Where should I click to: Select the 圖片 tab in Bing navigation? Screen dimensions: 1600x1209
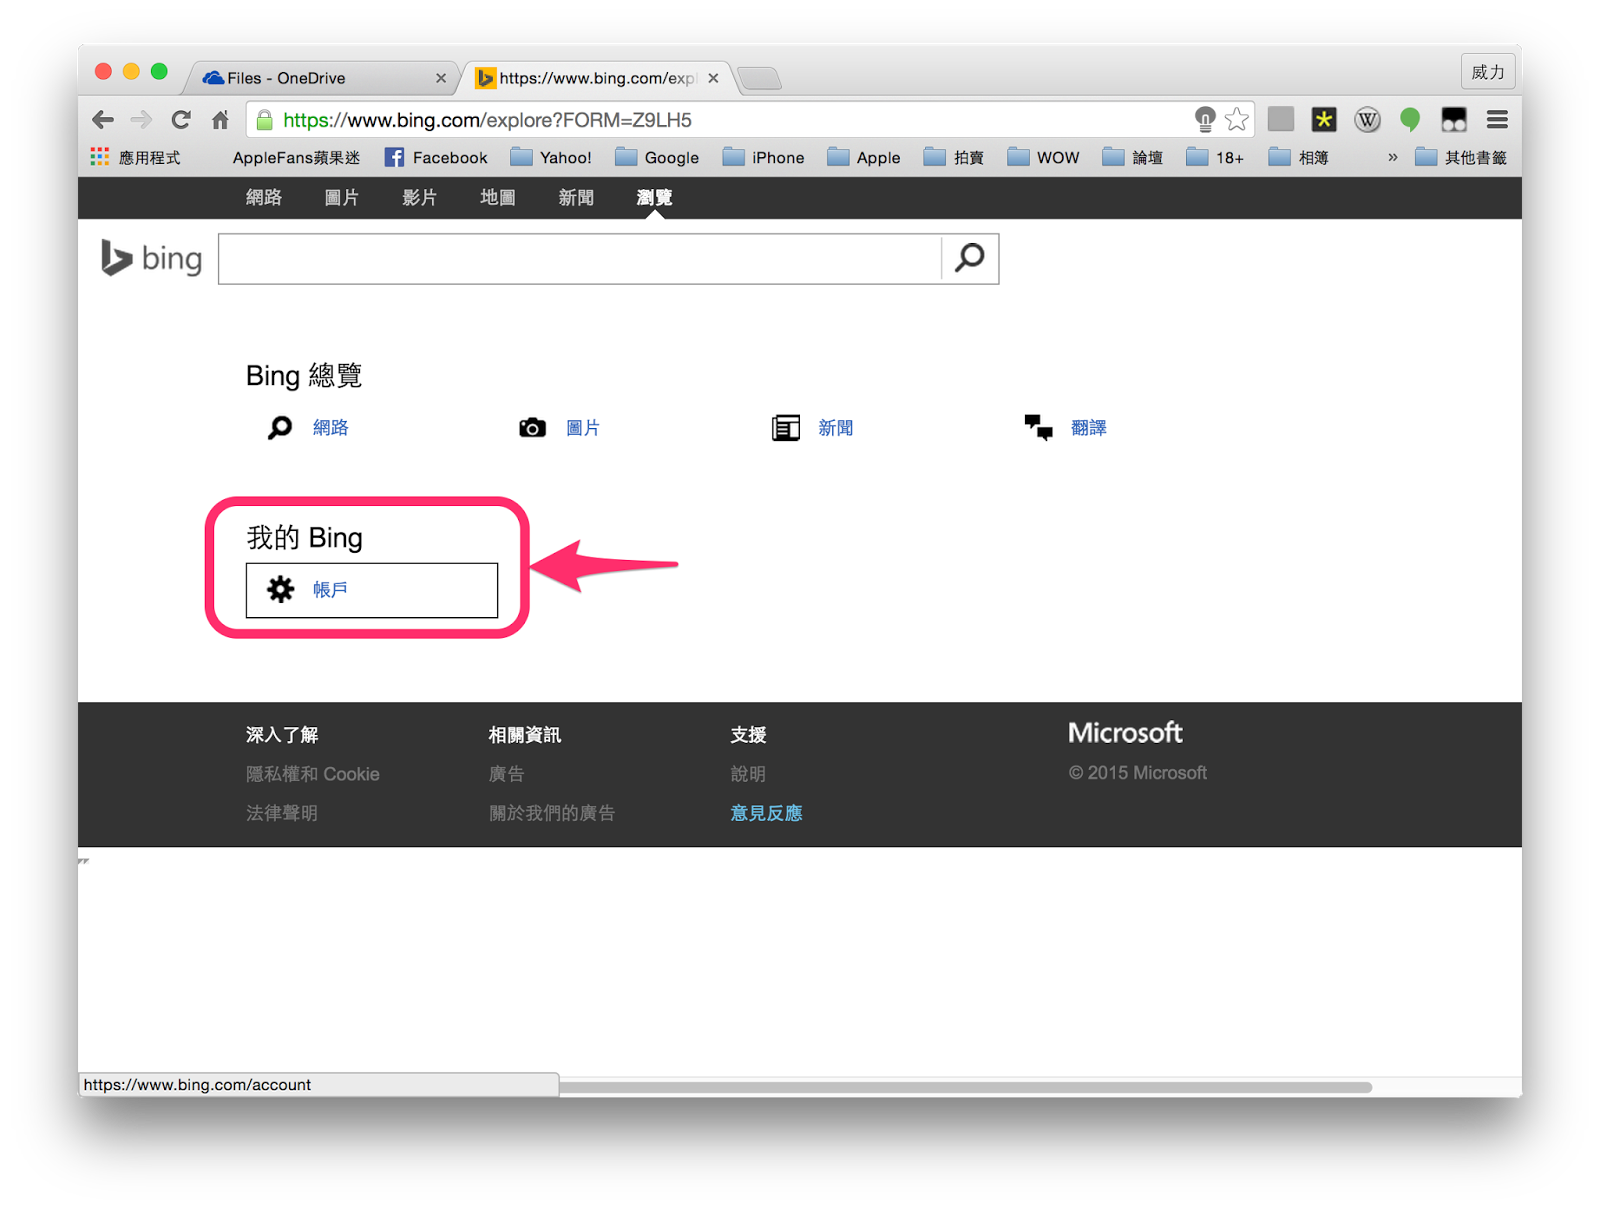341,197
